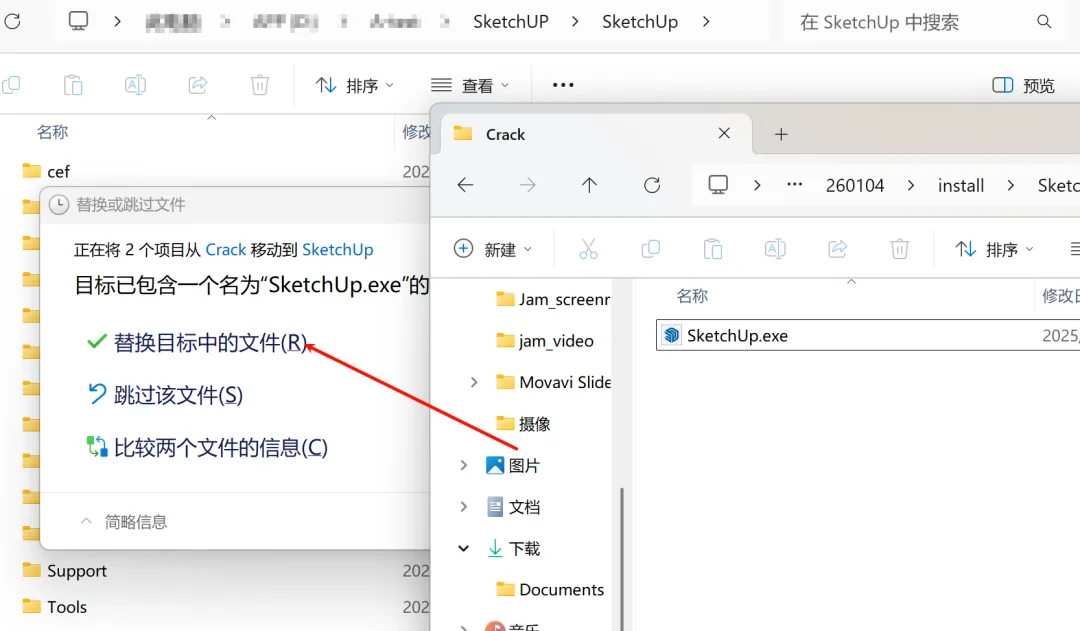
Task: Select jam_video folder in the navigation pane
Action: (x=545, y=340)
